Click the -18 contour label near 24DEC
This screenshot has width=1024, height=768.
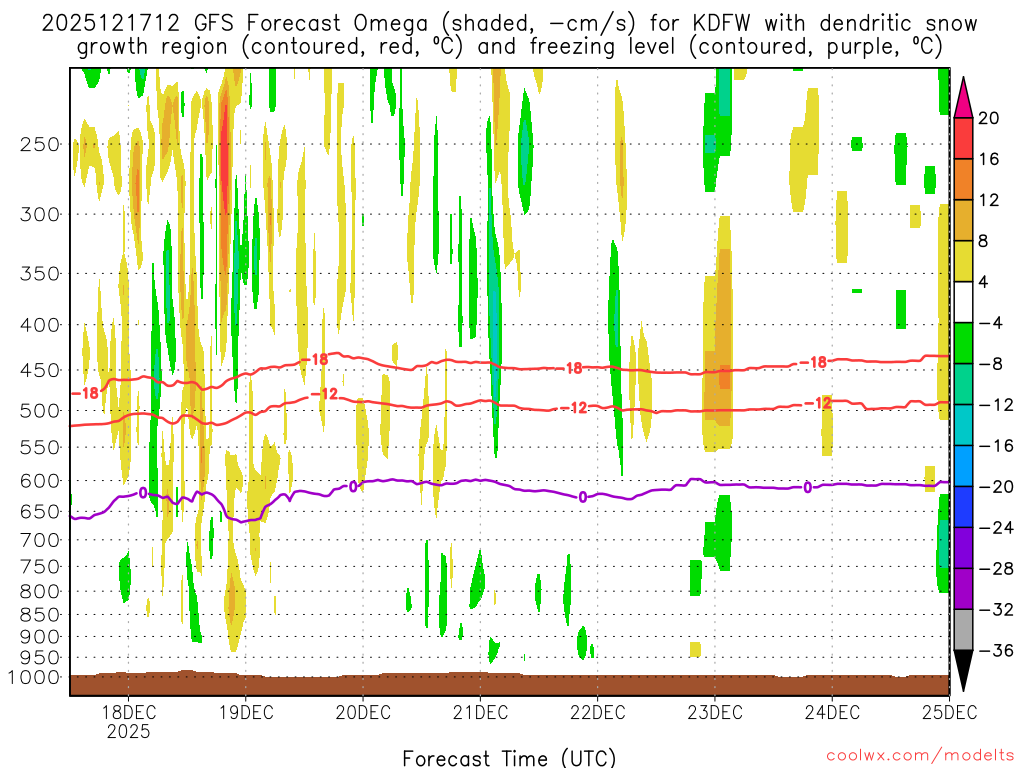click(x=817, y=362)
